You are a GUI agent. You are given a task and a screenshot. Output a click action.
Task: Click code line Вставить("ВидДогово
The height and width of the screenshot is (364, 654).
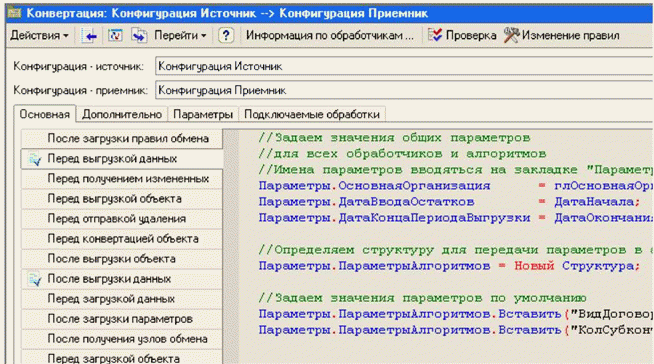point(455,314)
